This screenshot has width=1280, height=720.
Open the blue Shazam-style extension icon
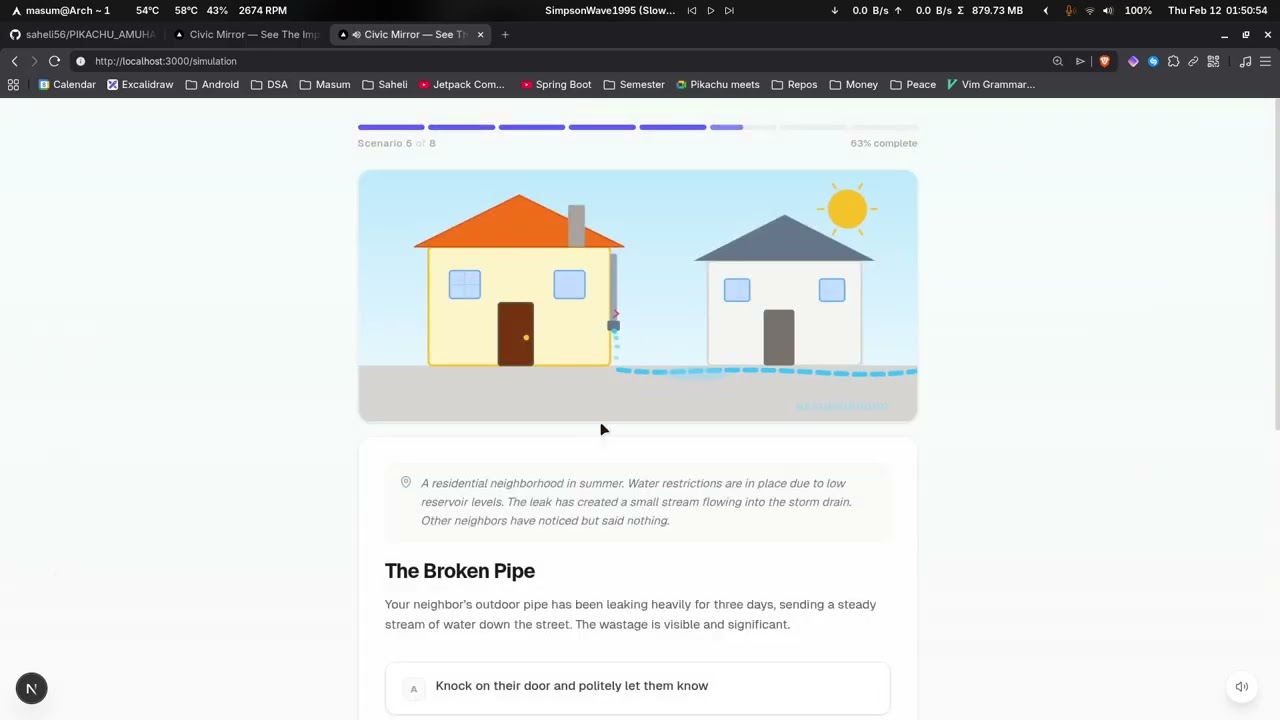[1153, 61]
